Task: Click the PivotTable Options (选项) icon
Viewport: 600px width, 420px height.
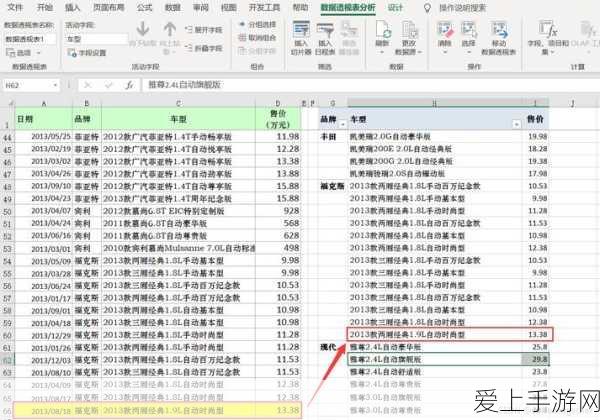Action: pos(11,53)
